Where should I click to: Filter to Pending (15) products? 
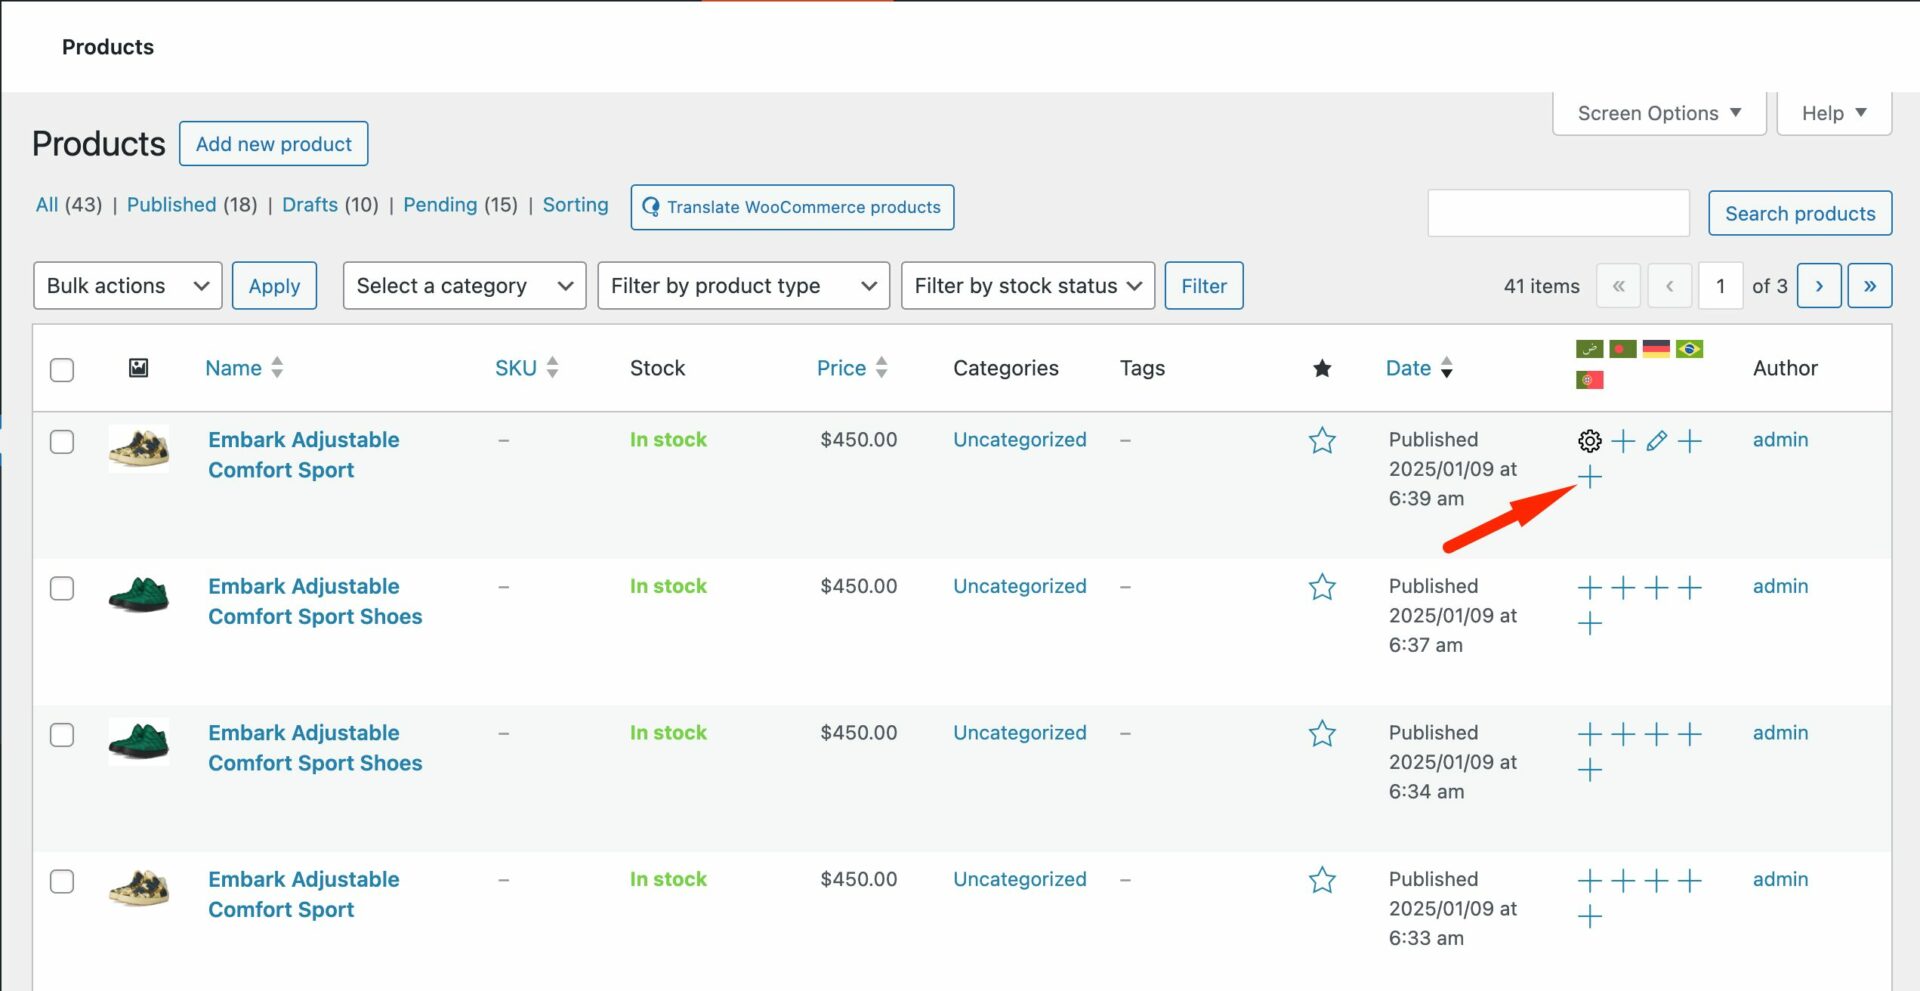pyautogui.click(x=460, y=204)
